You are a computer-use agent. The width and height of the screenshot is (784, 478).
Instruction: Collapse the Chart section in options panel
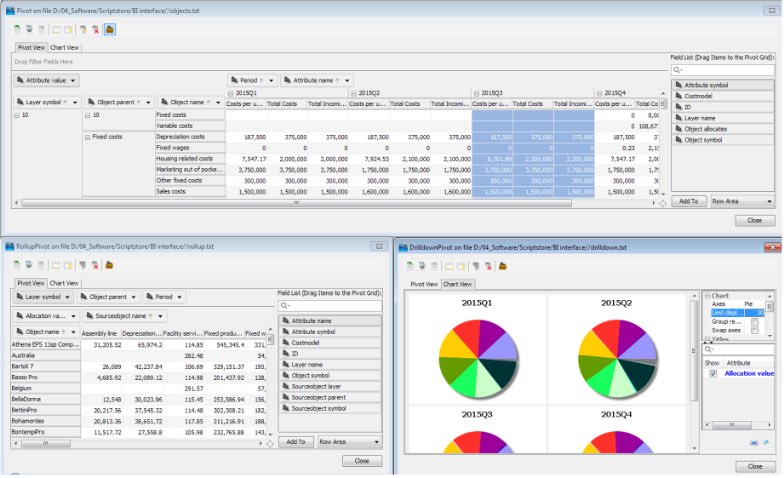708,296
